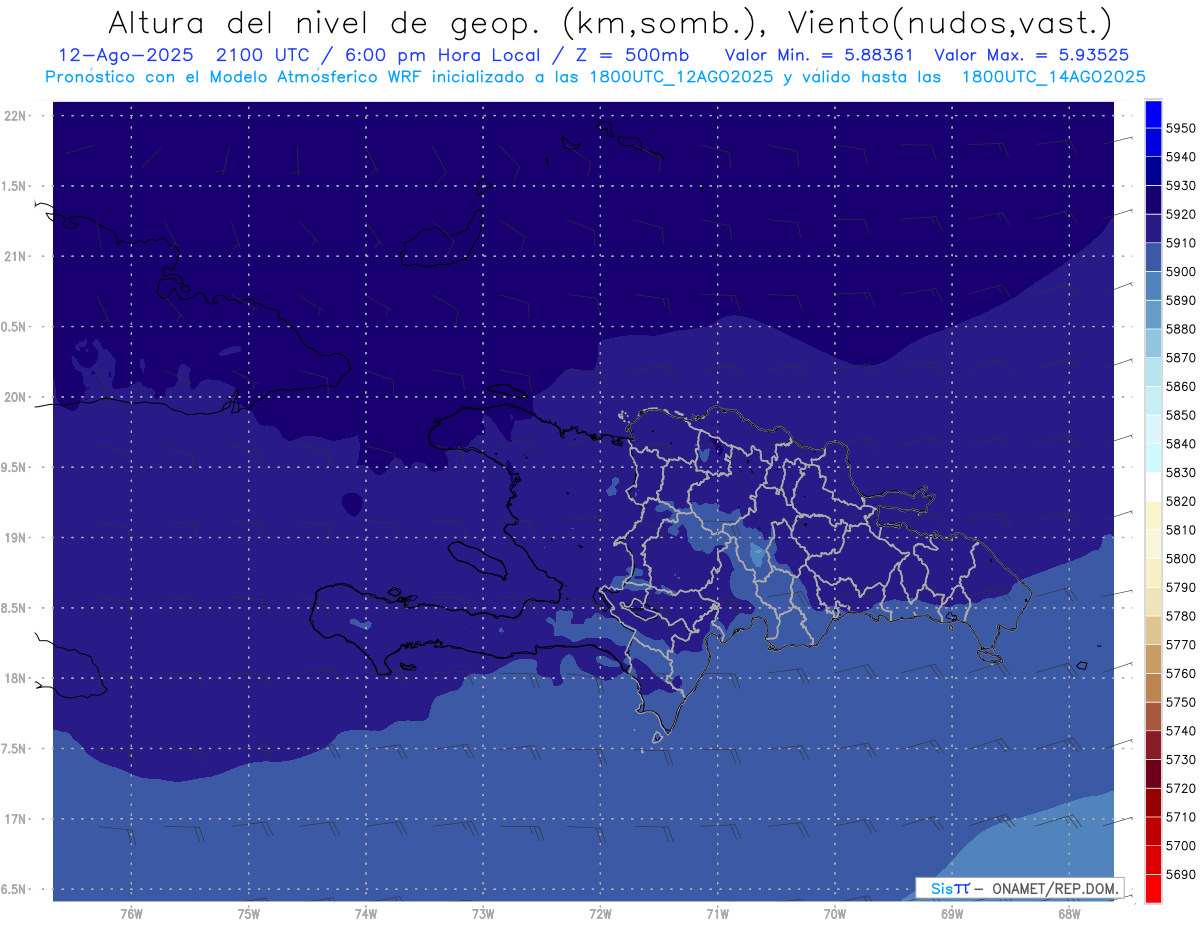Viewport: 1200px width, 927px height.
Task: Click the legend swatch between 5720 and 5730
Action: pos(1153,773)
